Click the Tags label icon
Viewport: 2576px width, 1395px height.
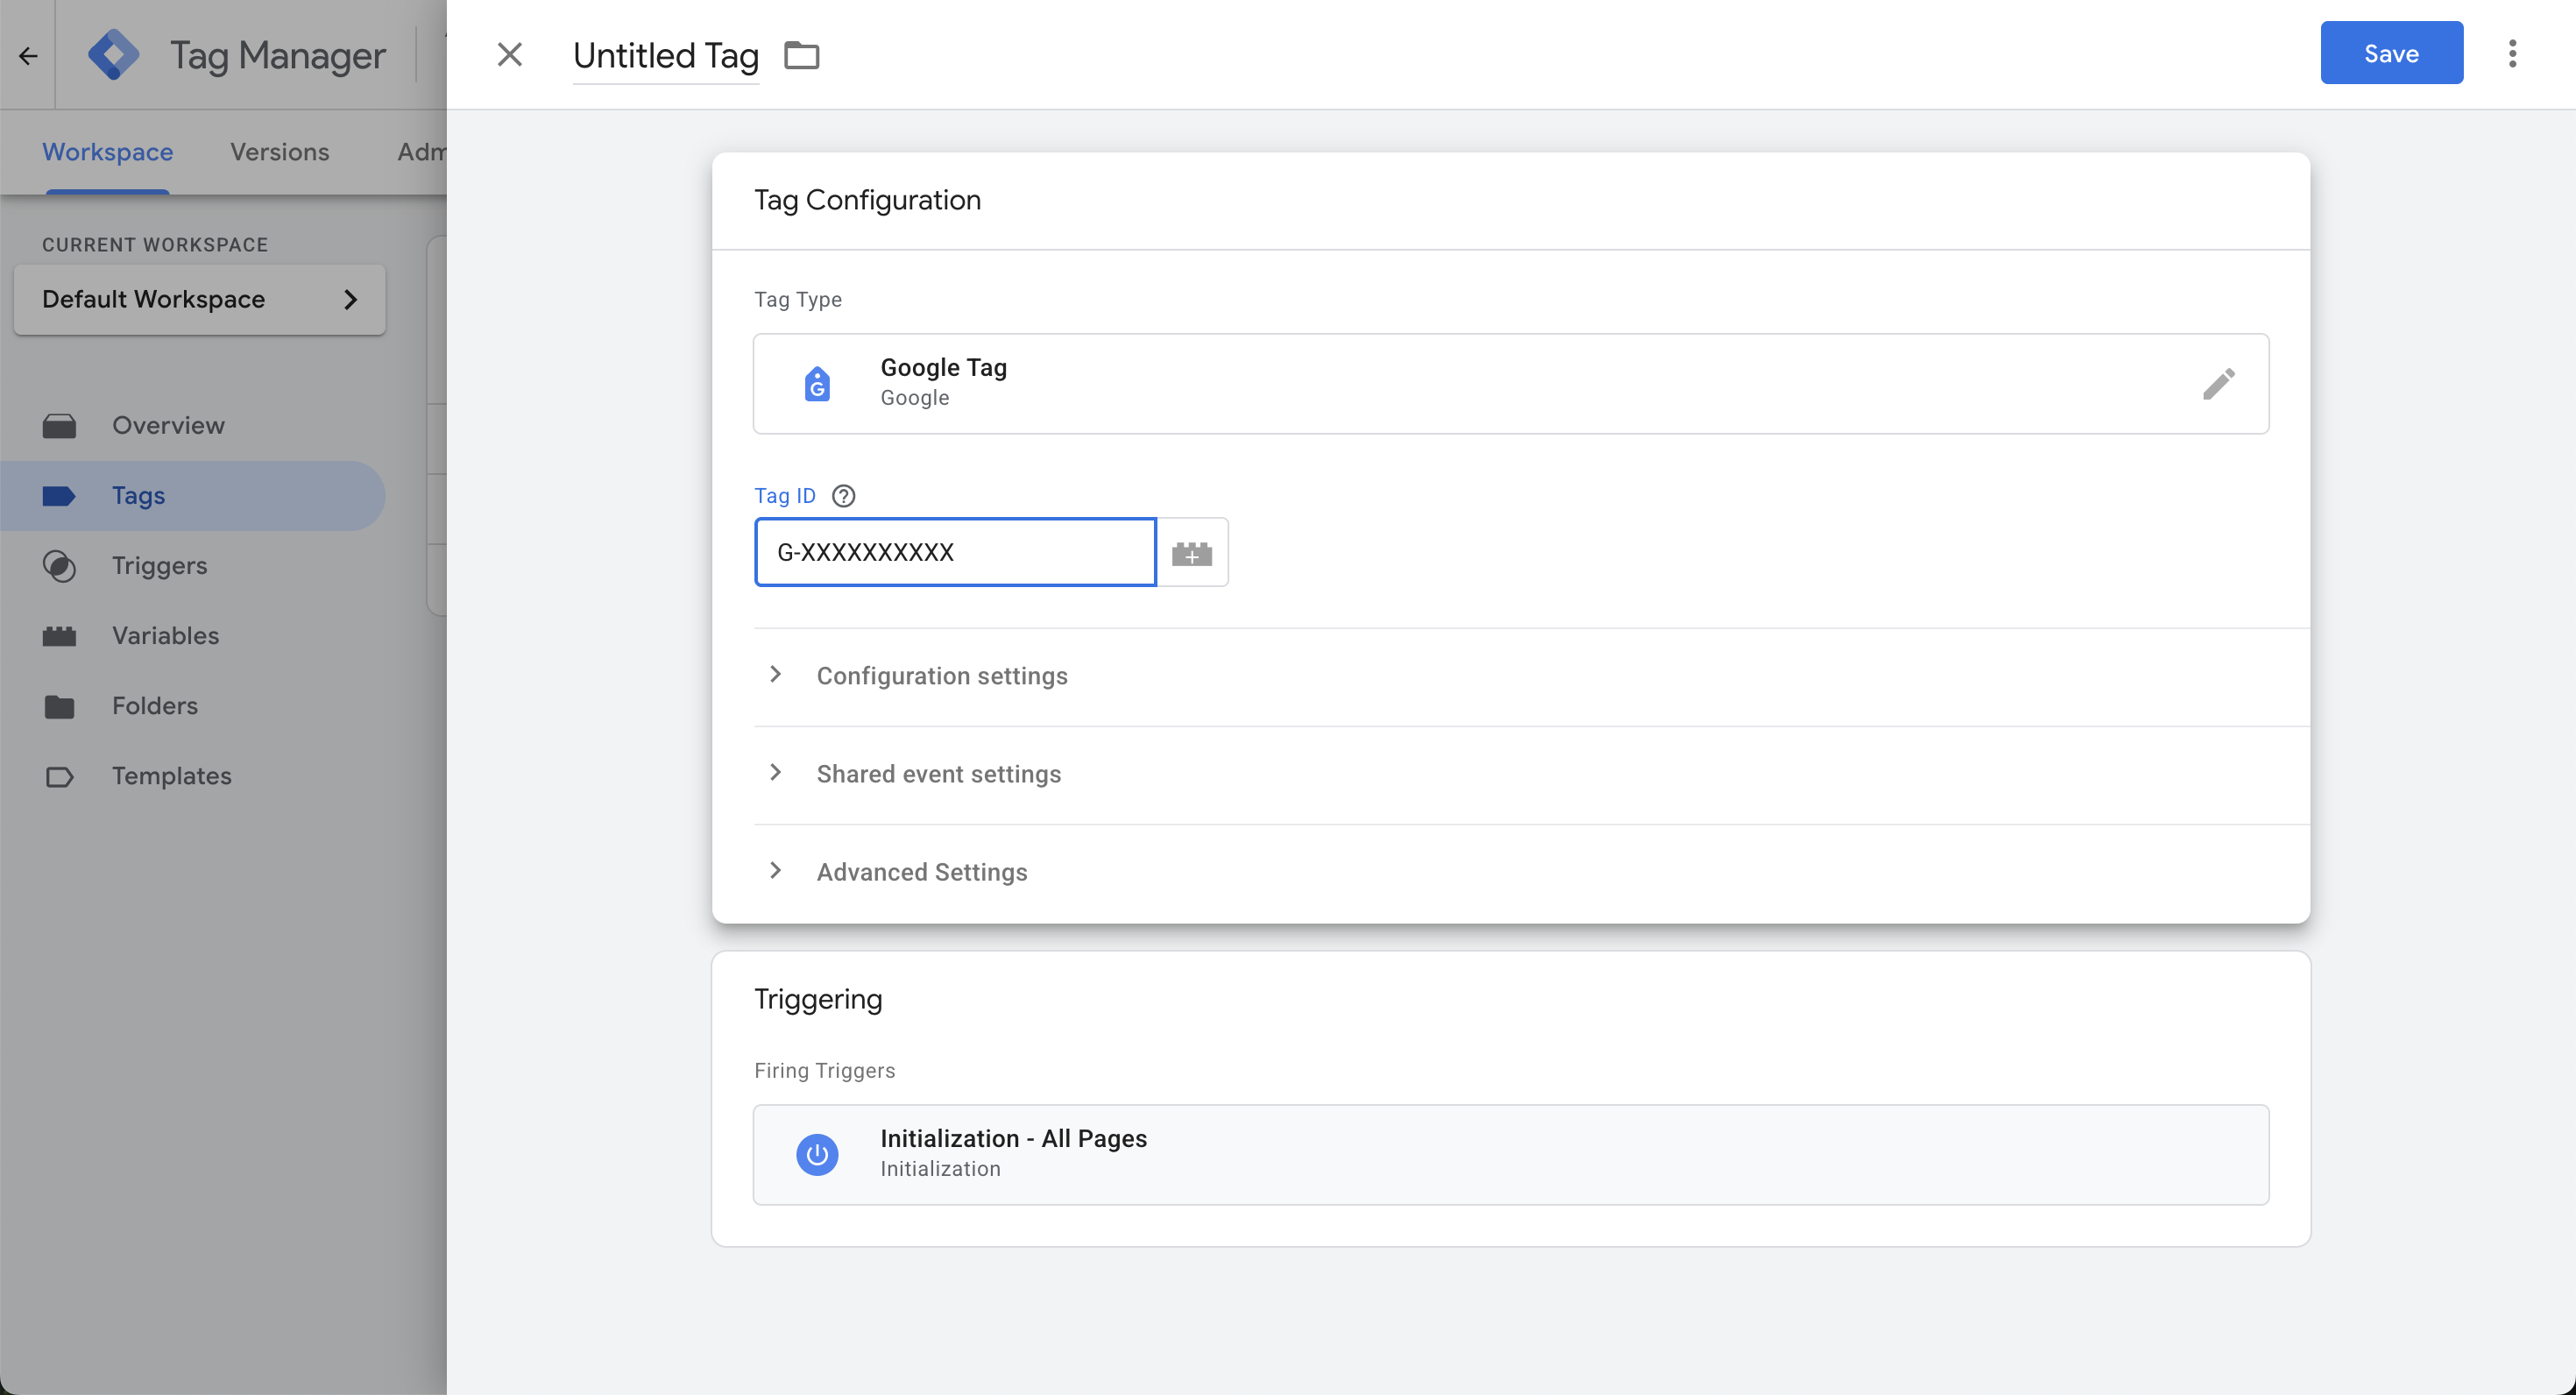coord(59,496)
